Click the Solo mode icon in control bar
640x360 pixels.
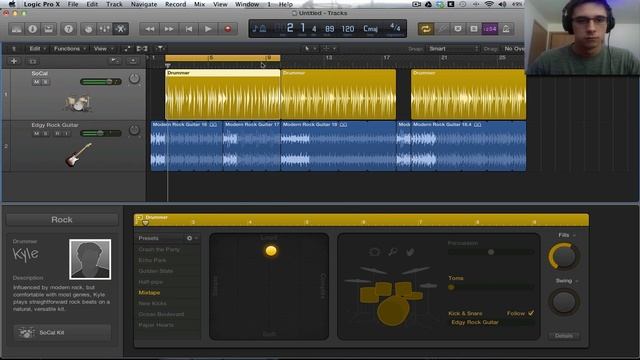pos(474,29)
